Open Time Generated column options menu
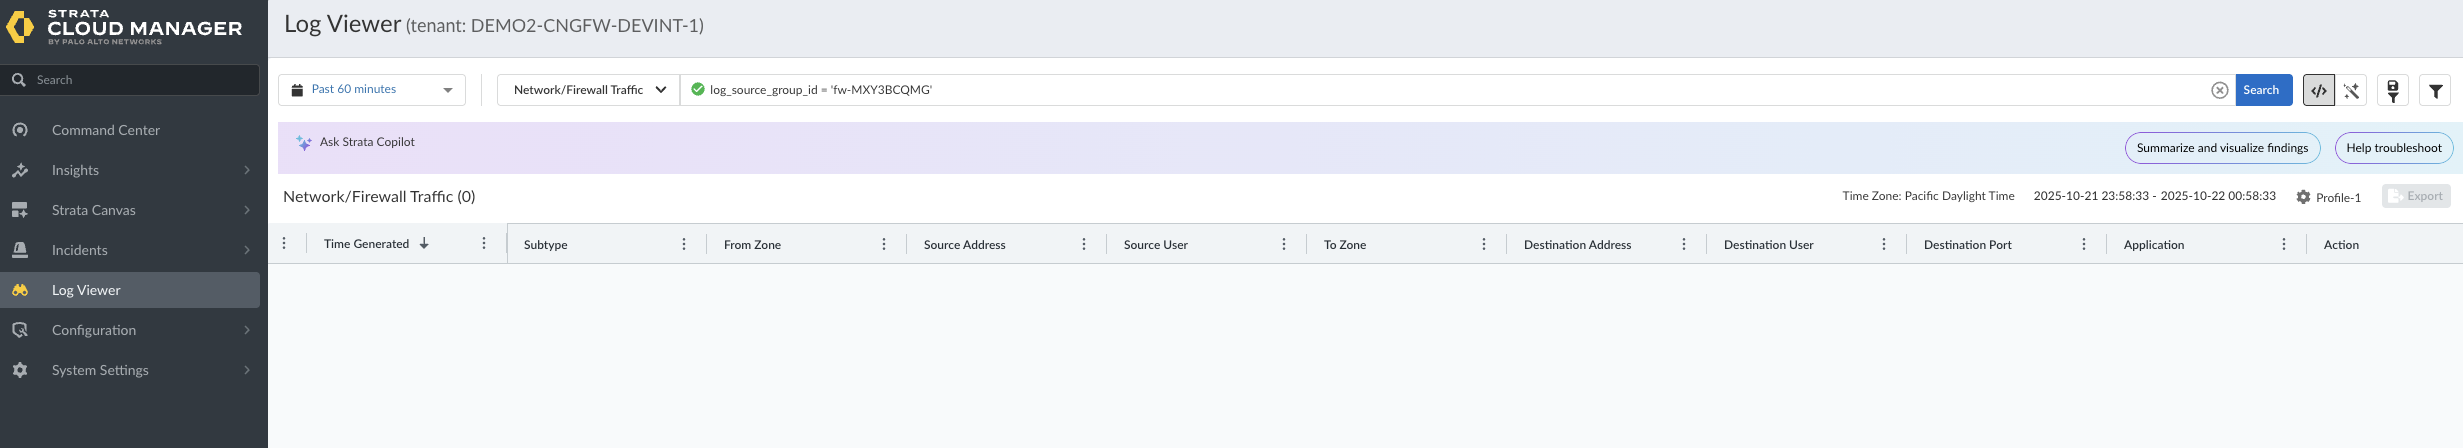This screenshot has width=2463, height=448. (484, 244)
